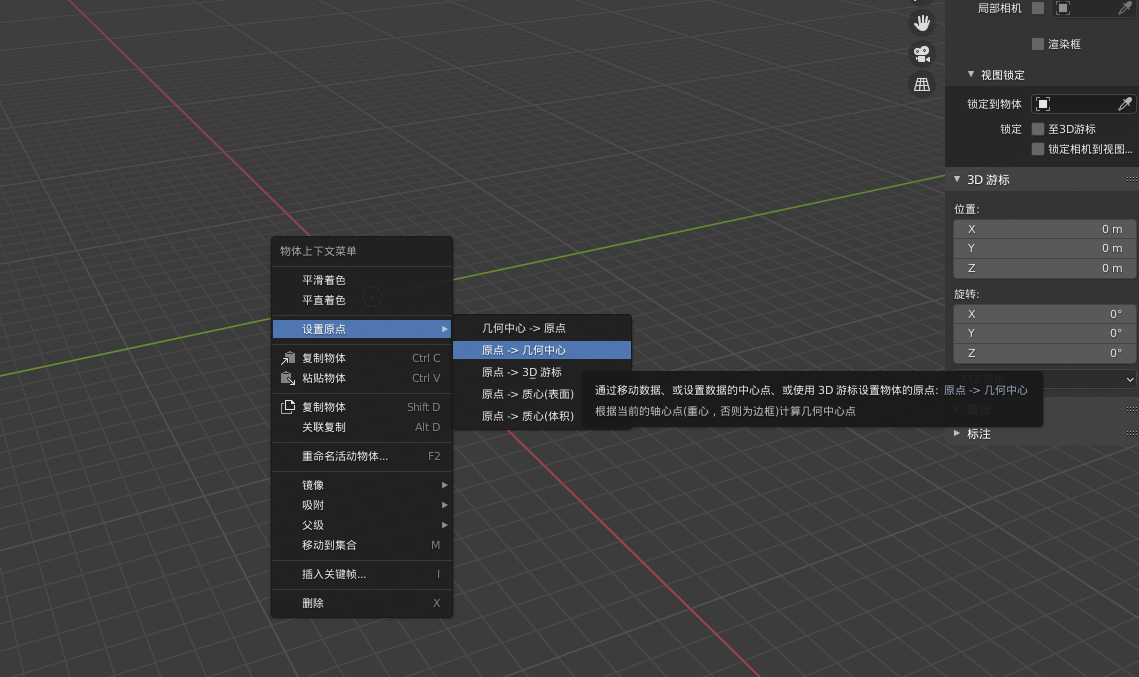
Task: Choose 平直着色 in context menu
Action: [x=362, y=300]
